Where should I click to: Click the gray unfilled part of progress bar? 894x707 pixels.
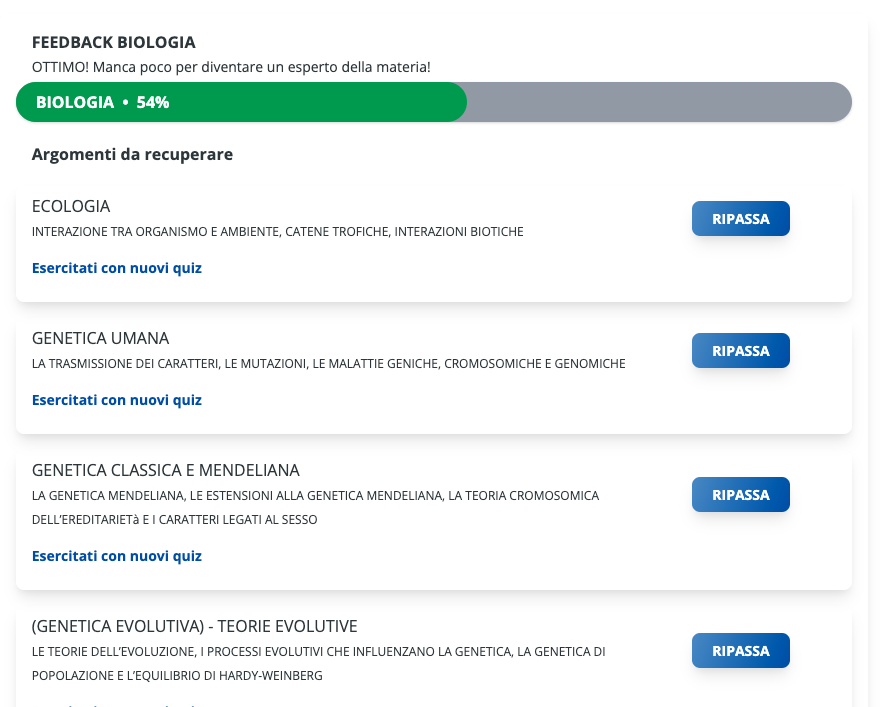pyautogui.click(x=658, y=102)
